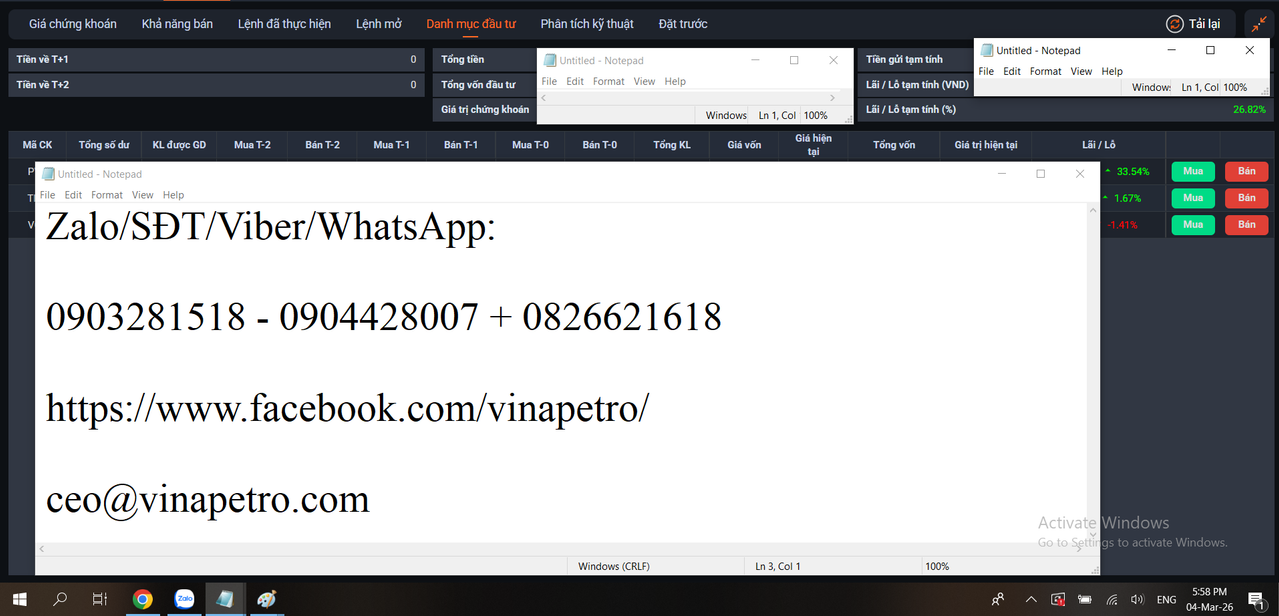
Task: Click the 26.82% profit percentage value
Action: (1249, 109)
